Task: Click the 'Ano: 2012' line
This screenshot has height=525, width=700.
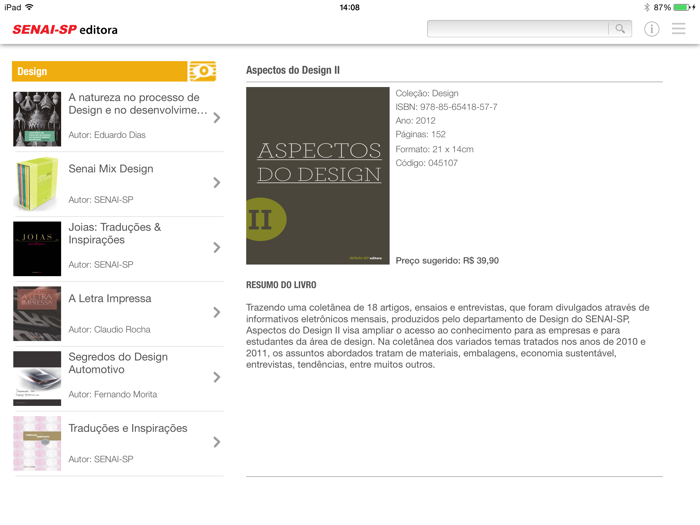Action: (x=416, y=121)
